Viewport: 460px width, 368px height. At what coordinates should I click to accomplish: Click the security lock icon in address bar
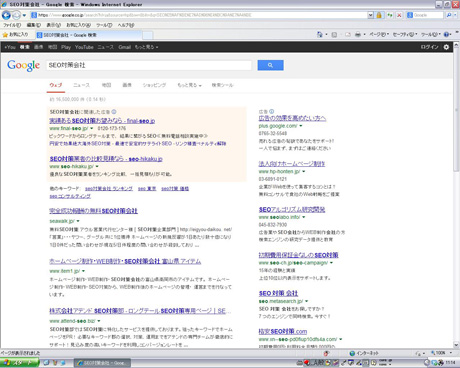[379, 15]
